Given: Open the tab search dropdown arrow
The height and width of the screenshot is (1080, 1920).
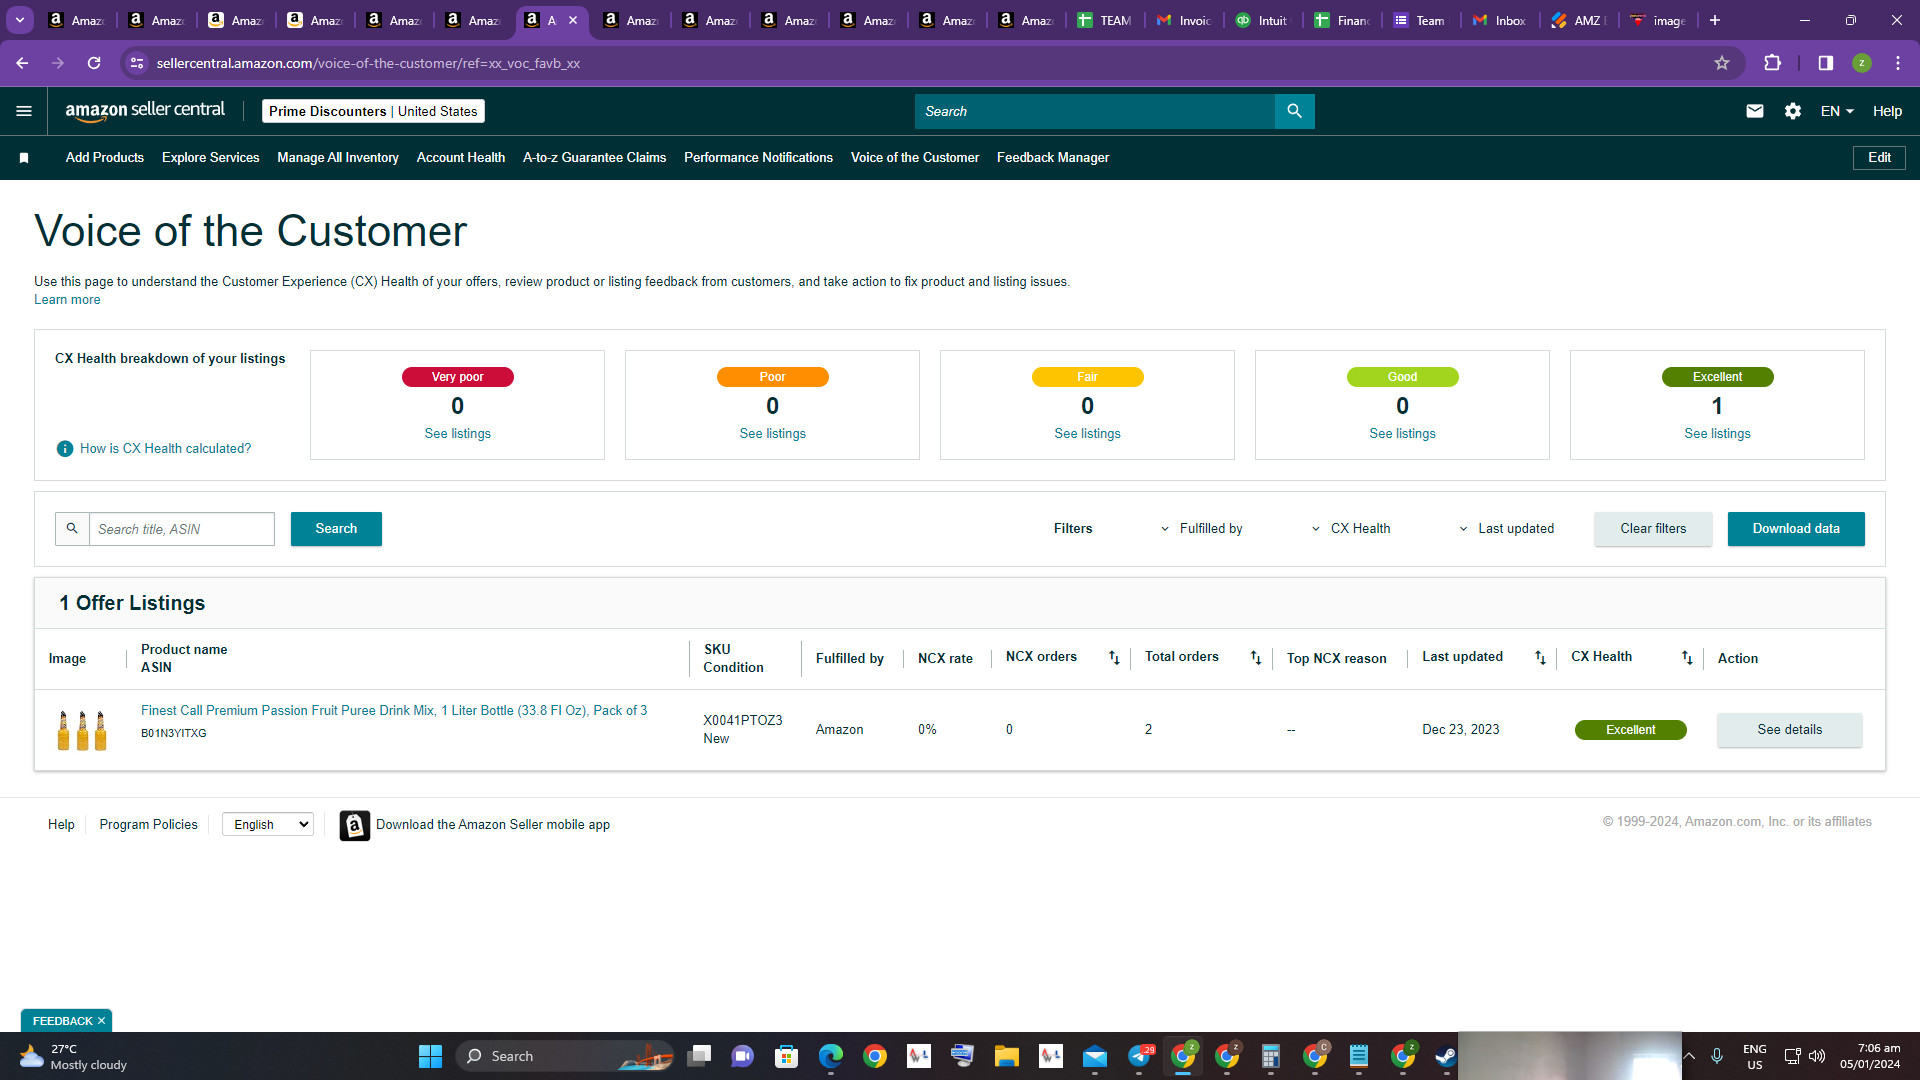Looking at the screenshot, I should point(20,20).
